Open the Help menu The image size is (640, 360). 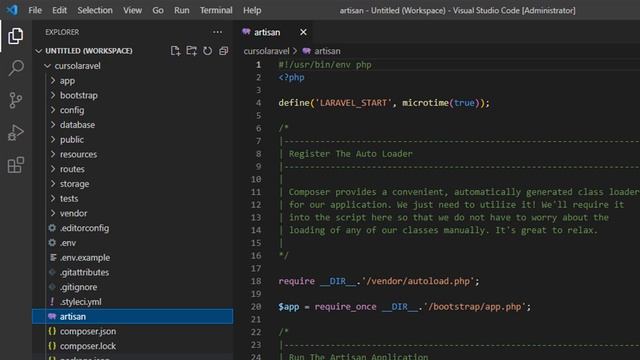tap(252, 10)
